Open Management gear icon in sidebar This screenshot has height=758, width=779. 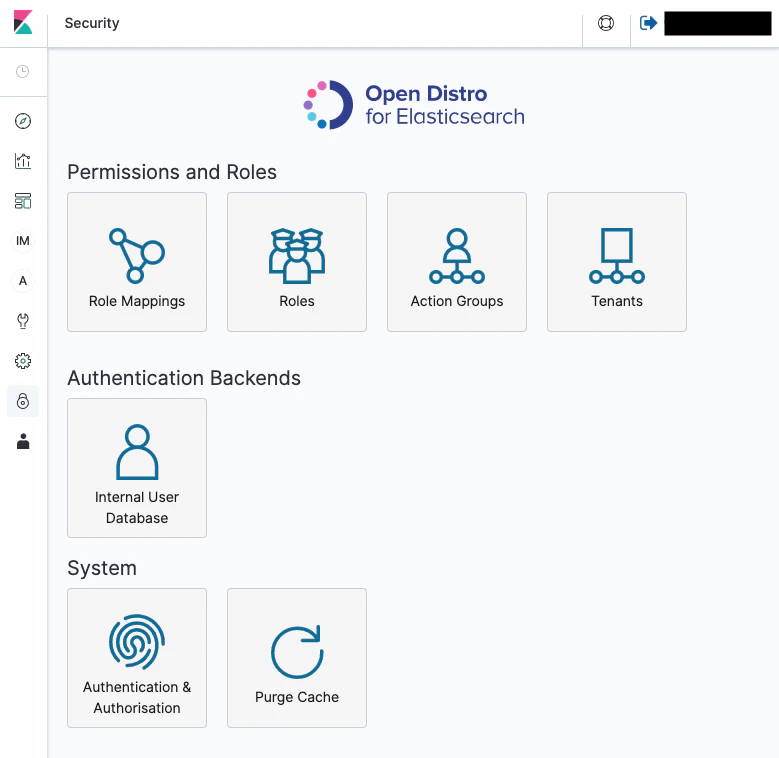pos(23,361)
